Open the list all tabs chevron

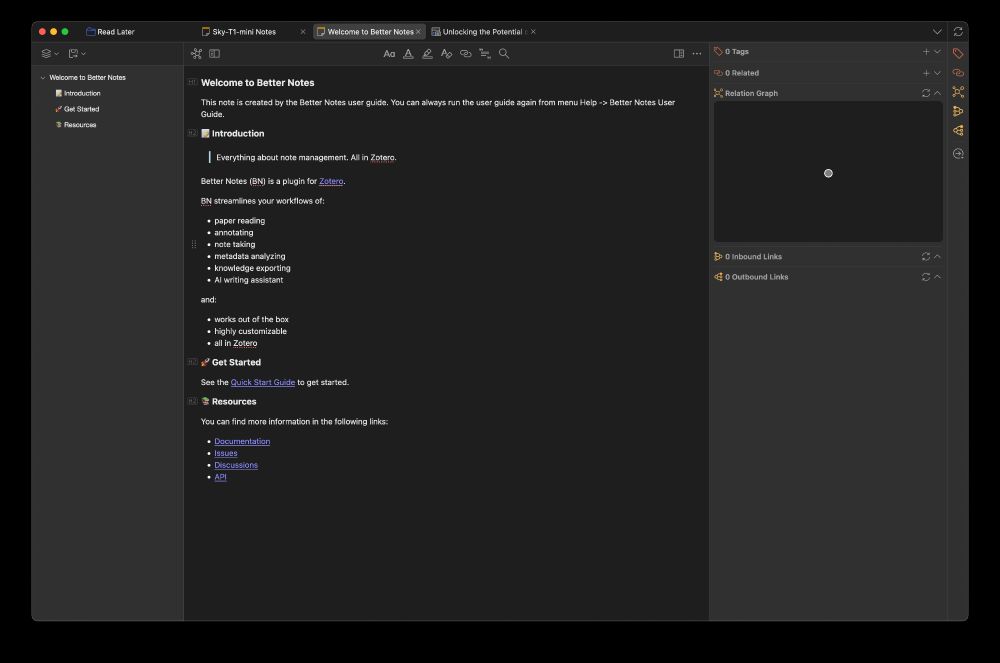coord(937,31)
